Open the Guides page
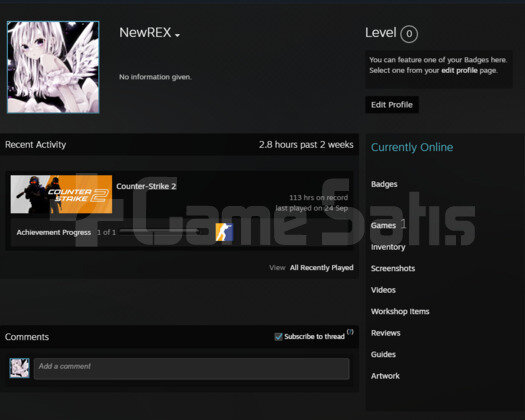 click(x=383, y=354)
